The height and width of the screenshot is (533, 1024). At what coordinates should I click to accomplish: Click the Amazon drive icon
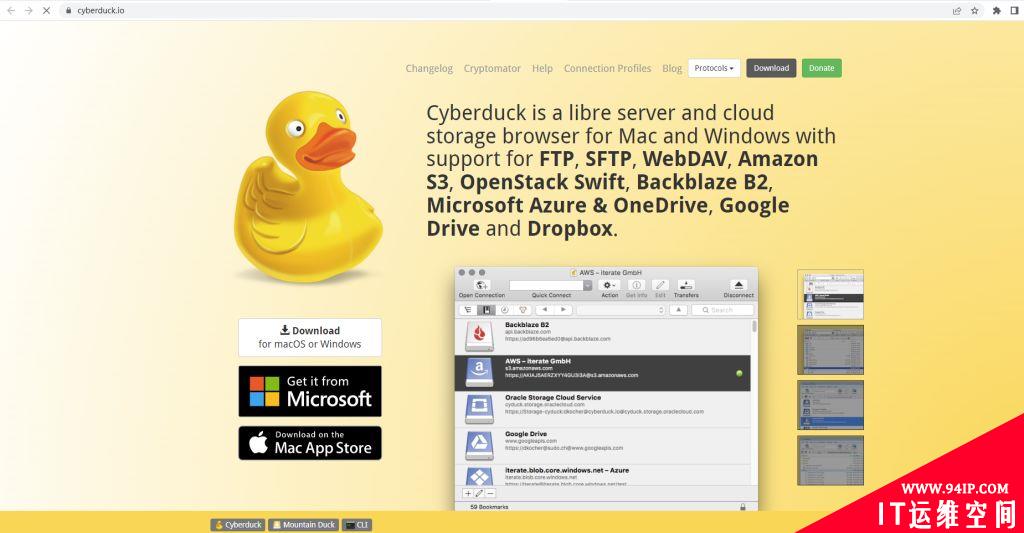tap(479, 373)
